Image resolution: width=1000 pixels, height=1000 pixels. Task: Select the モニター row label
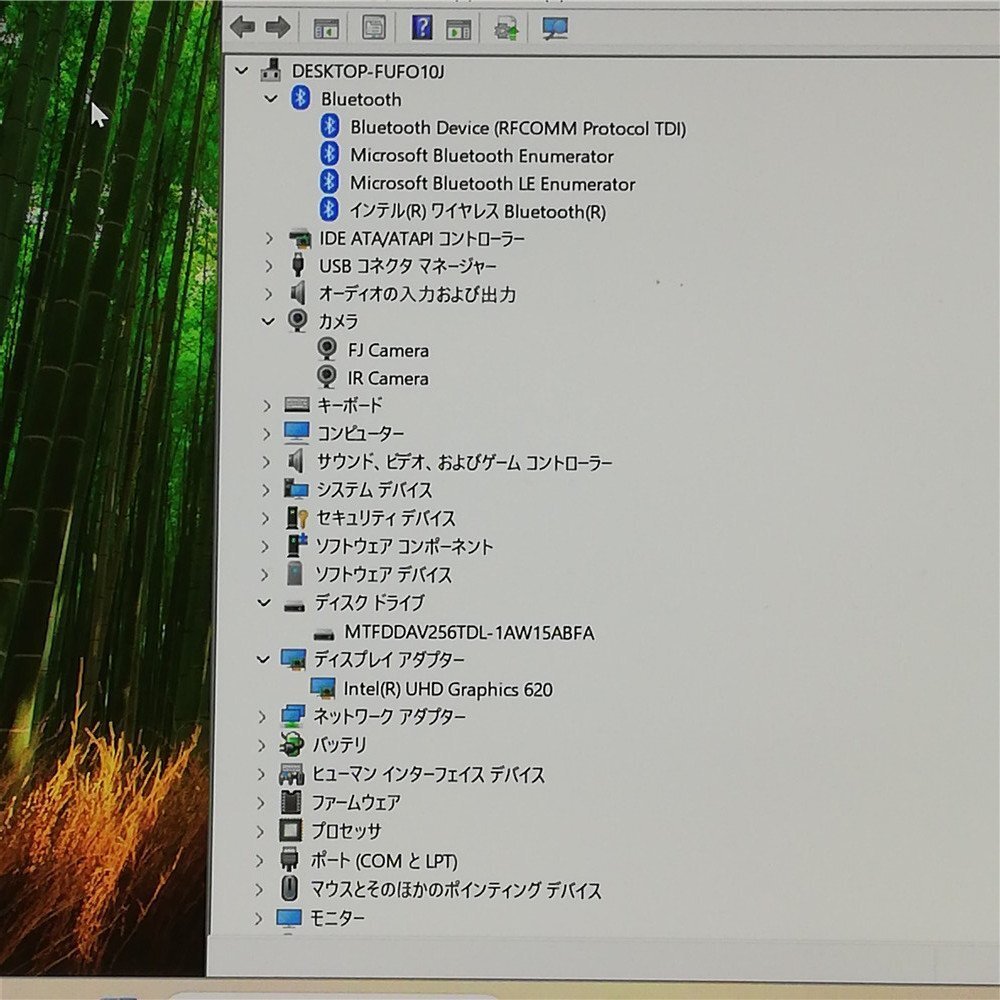coord(337,918)
